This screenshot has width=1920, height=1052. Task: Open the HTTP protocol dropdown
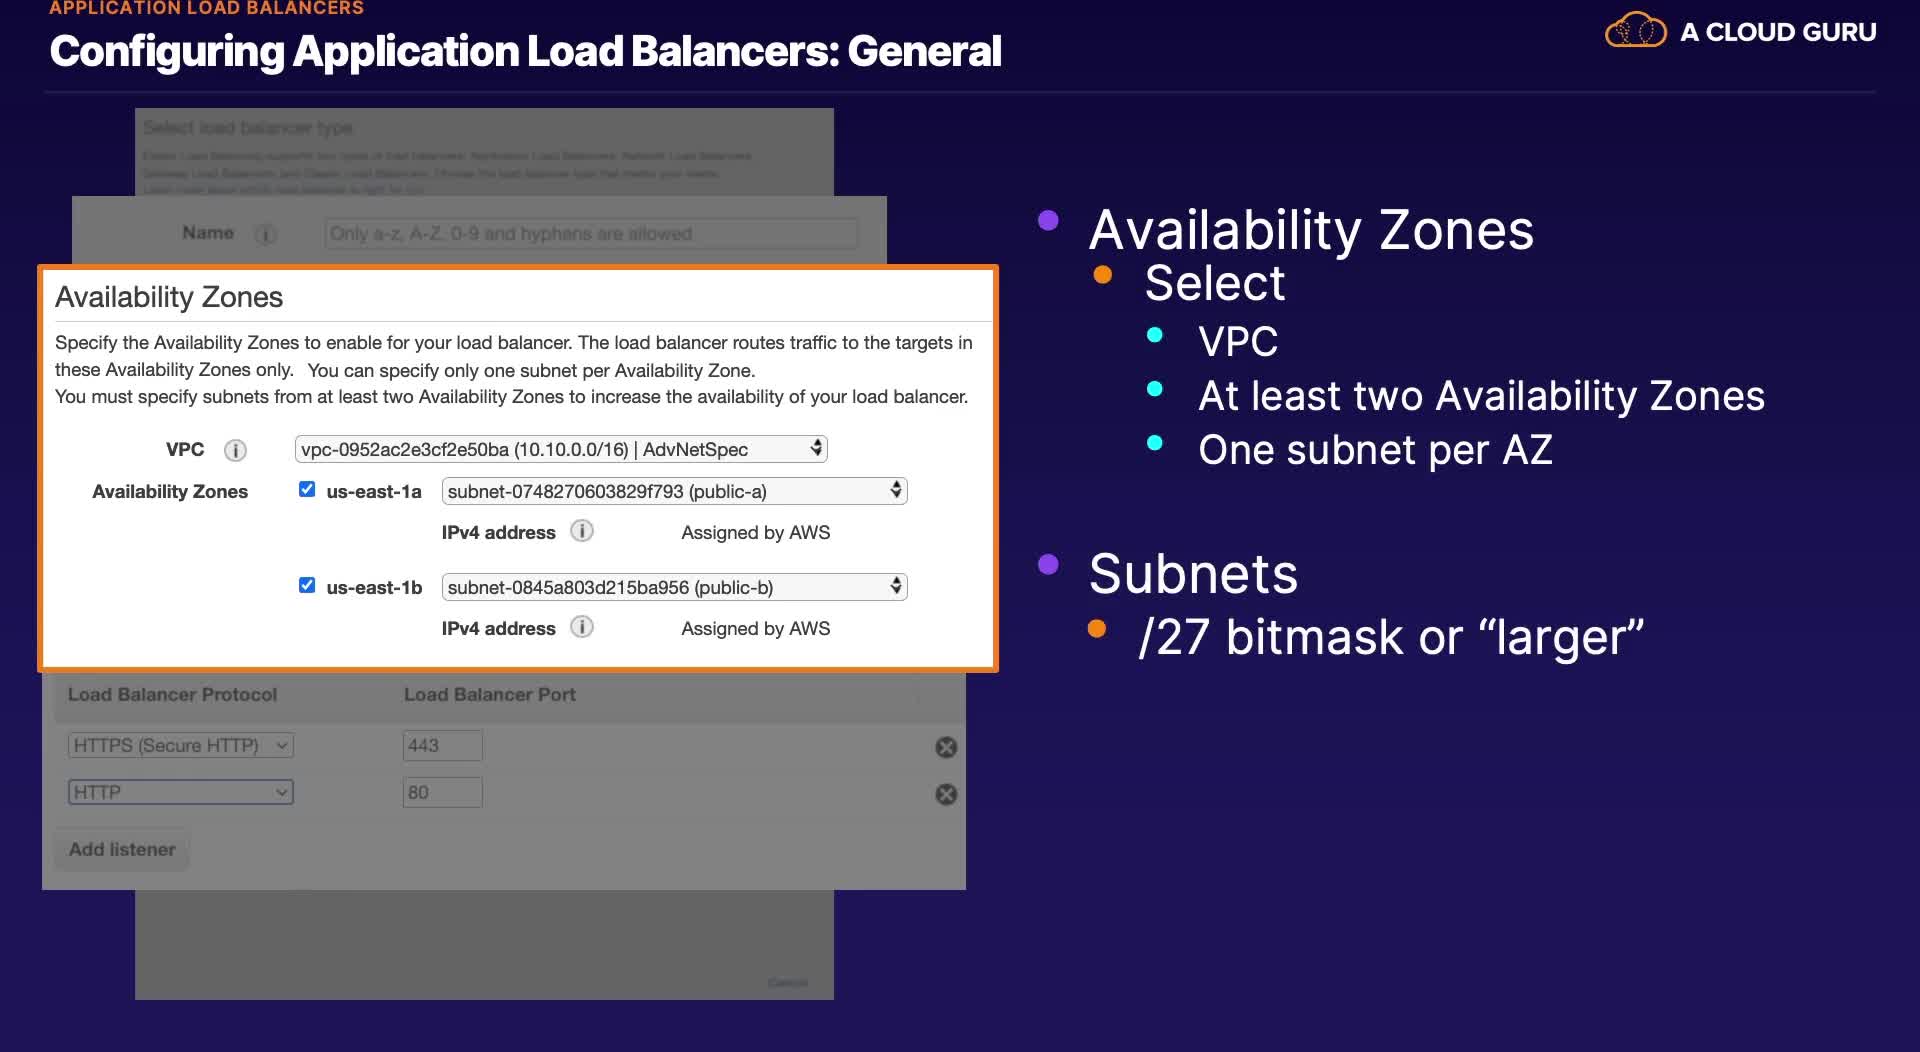(x=181, y=792)
